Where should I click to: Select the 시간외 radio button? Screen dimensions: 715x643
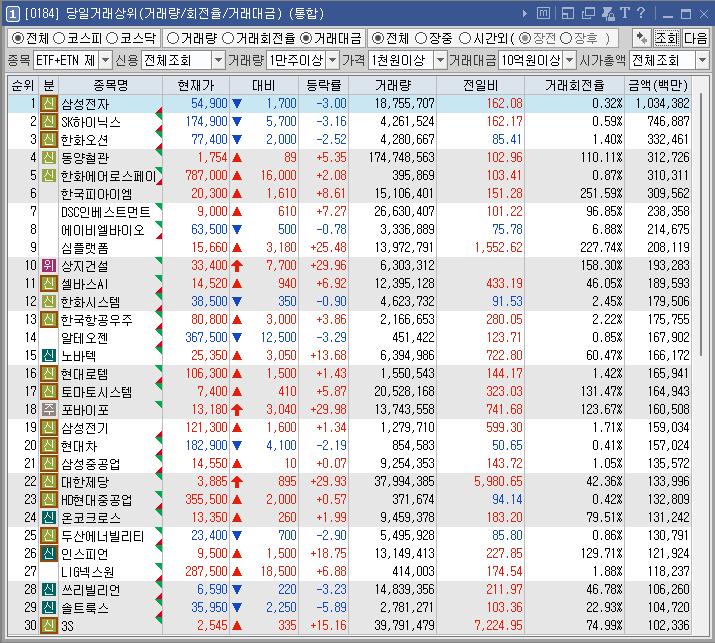click(464, 38)
